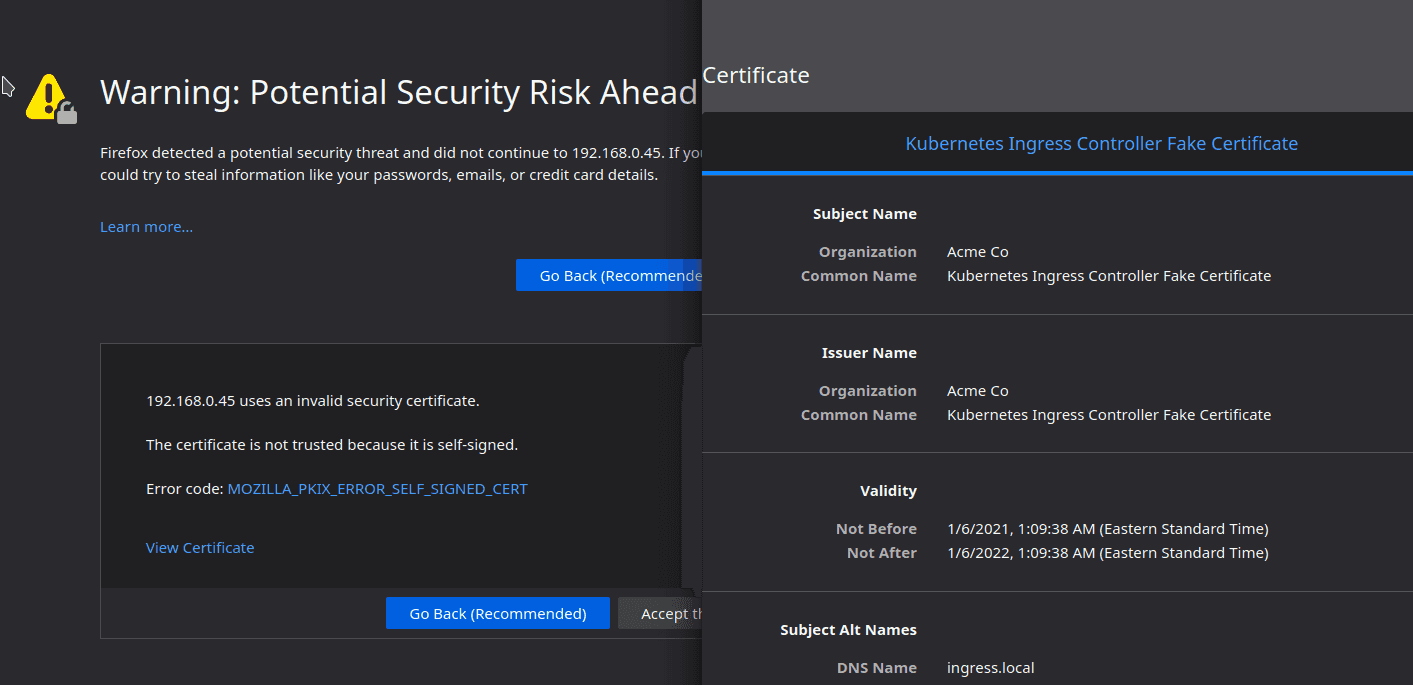
Task: Click the partially hidden Accept the Risk button
Action: (660, 614)
